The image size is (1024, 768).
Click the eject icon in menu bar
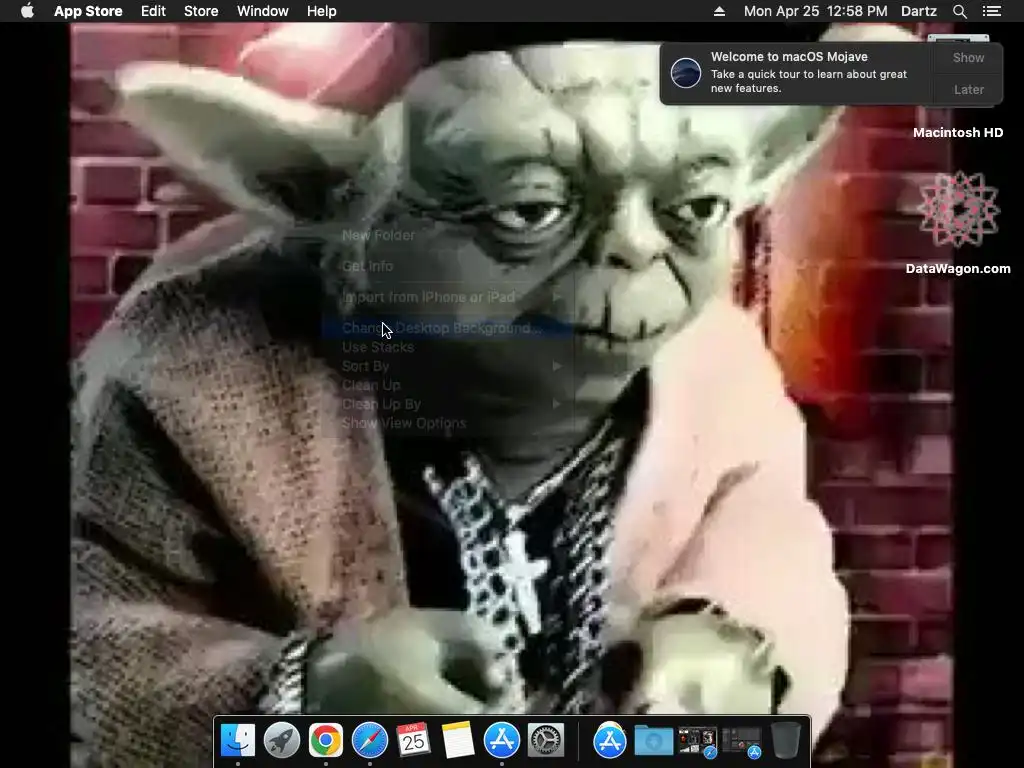pos(719,11)
